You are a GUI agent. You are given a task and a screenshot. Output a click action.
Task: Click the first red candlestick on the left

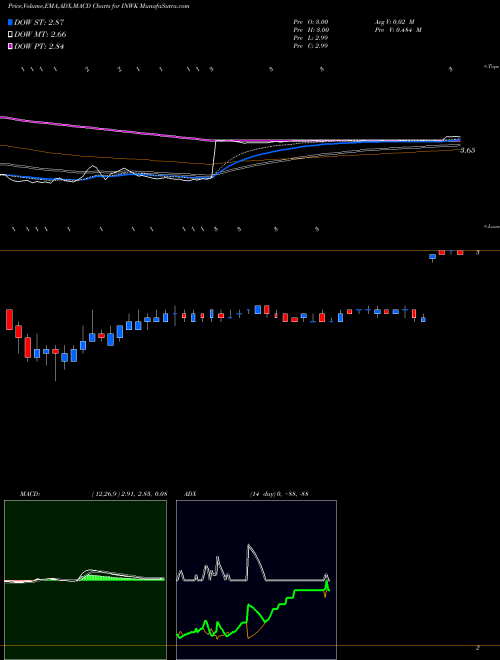pos(9,319)
